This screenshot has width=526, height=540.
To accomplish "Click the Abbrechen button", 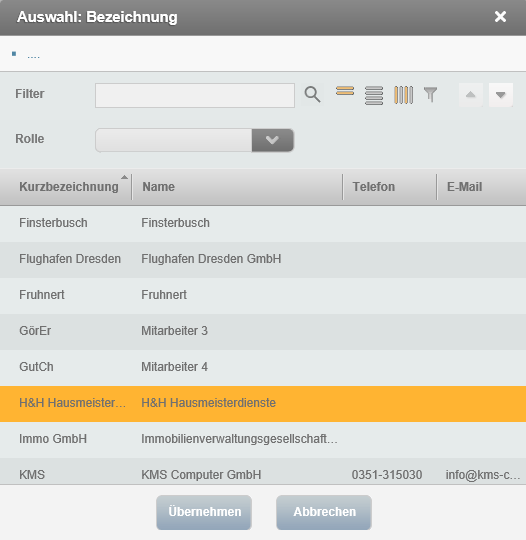I will (324, 512).
